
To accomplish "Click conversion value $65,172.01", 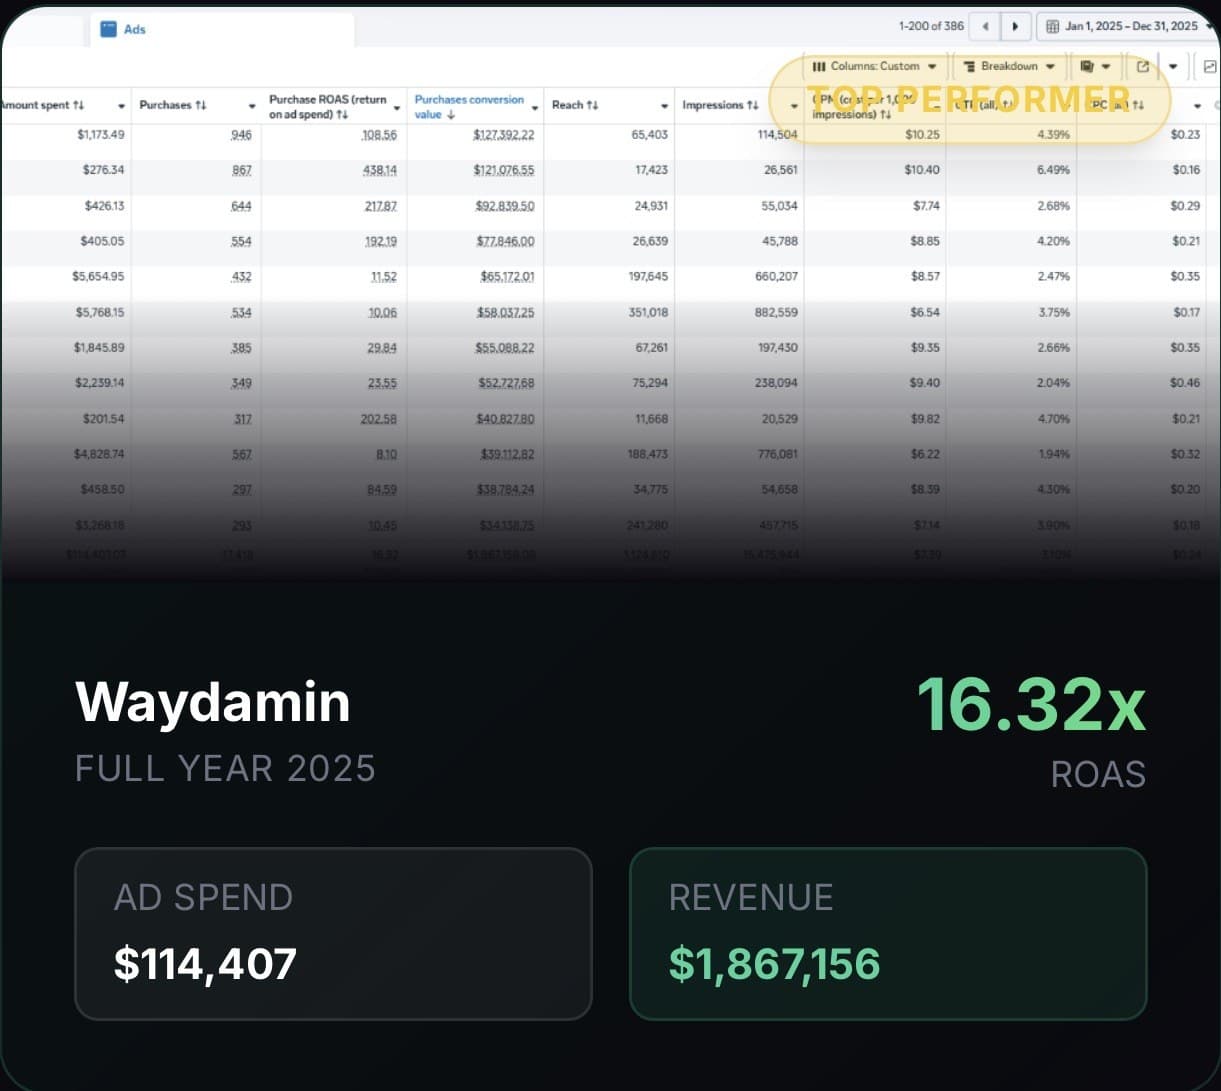I will click(507, 277).
